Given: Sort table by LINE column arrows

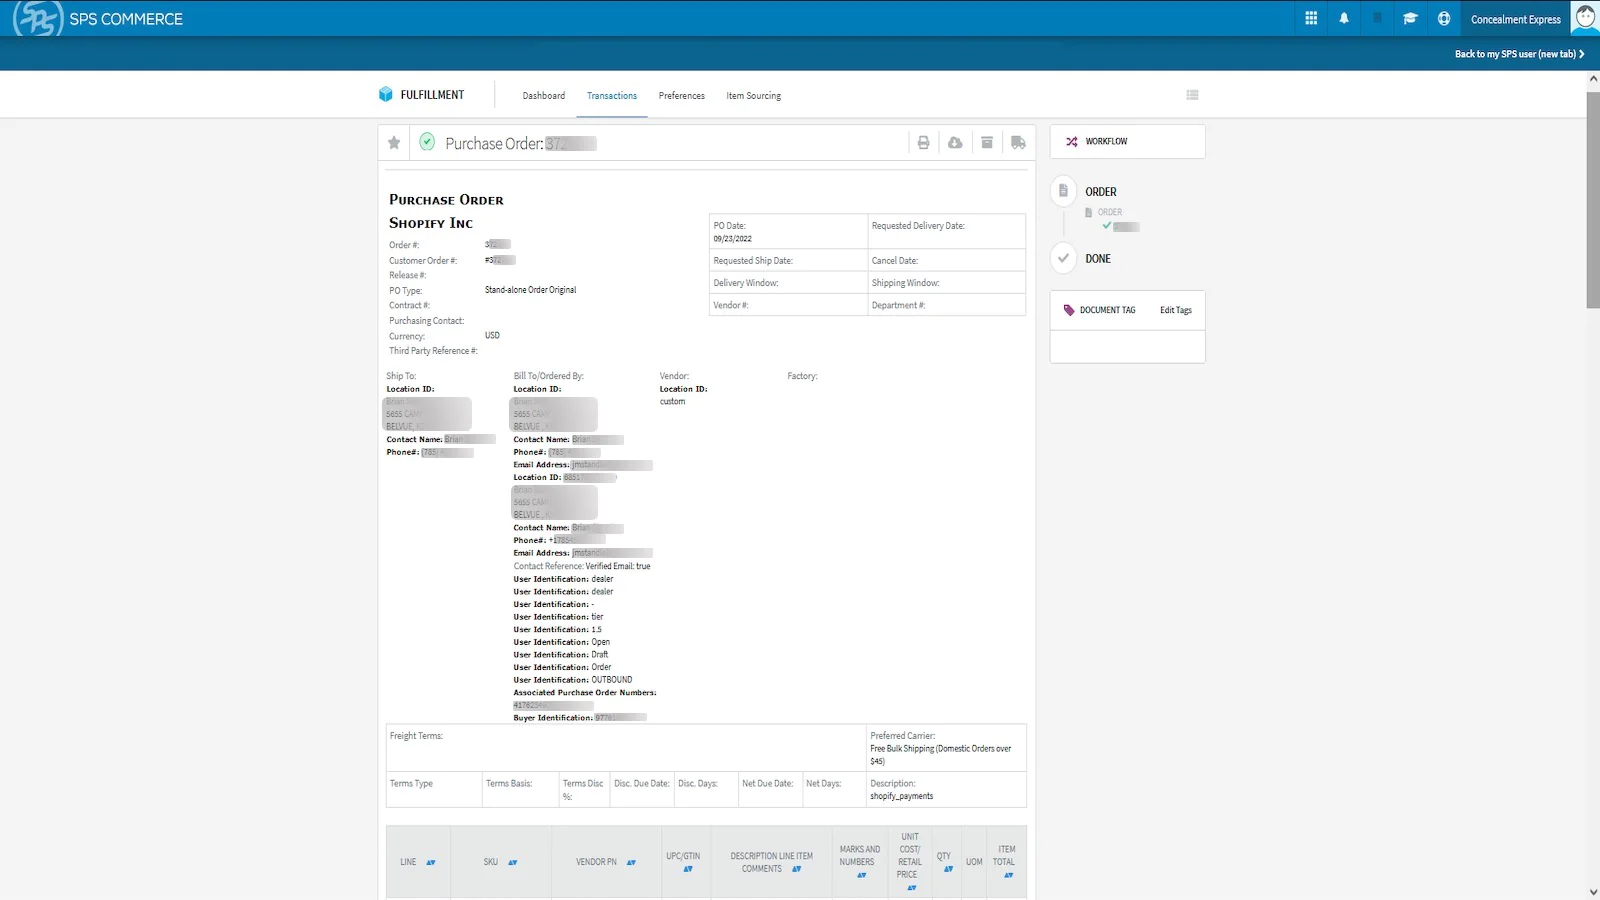Looking at the screenshot, I should (431, 862).
